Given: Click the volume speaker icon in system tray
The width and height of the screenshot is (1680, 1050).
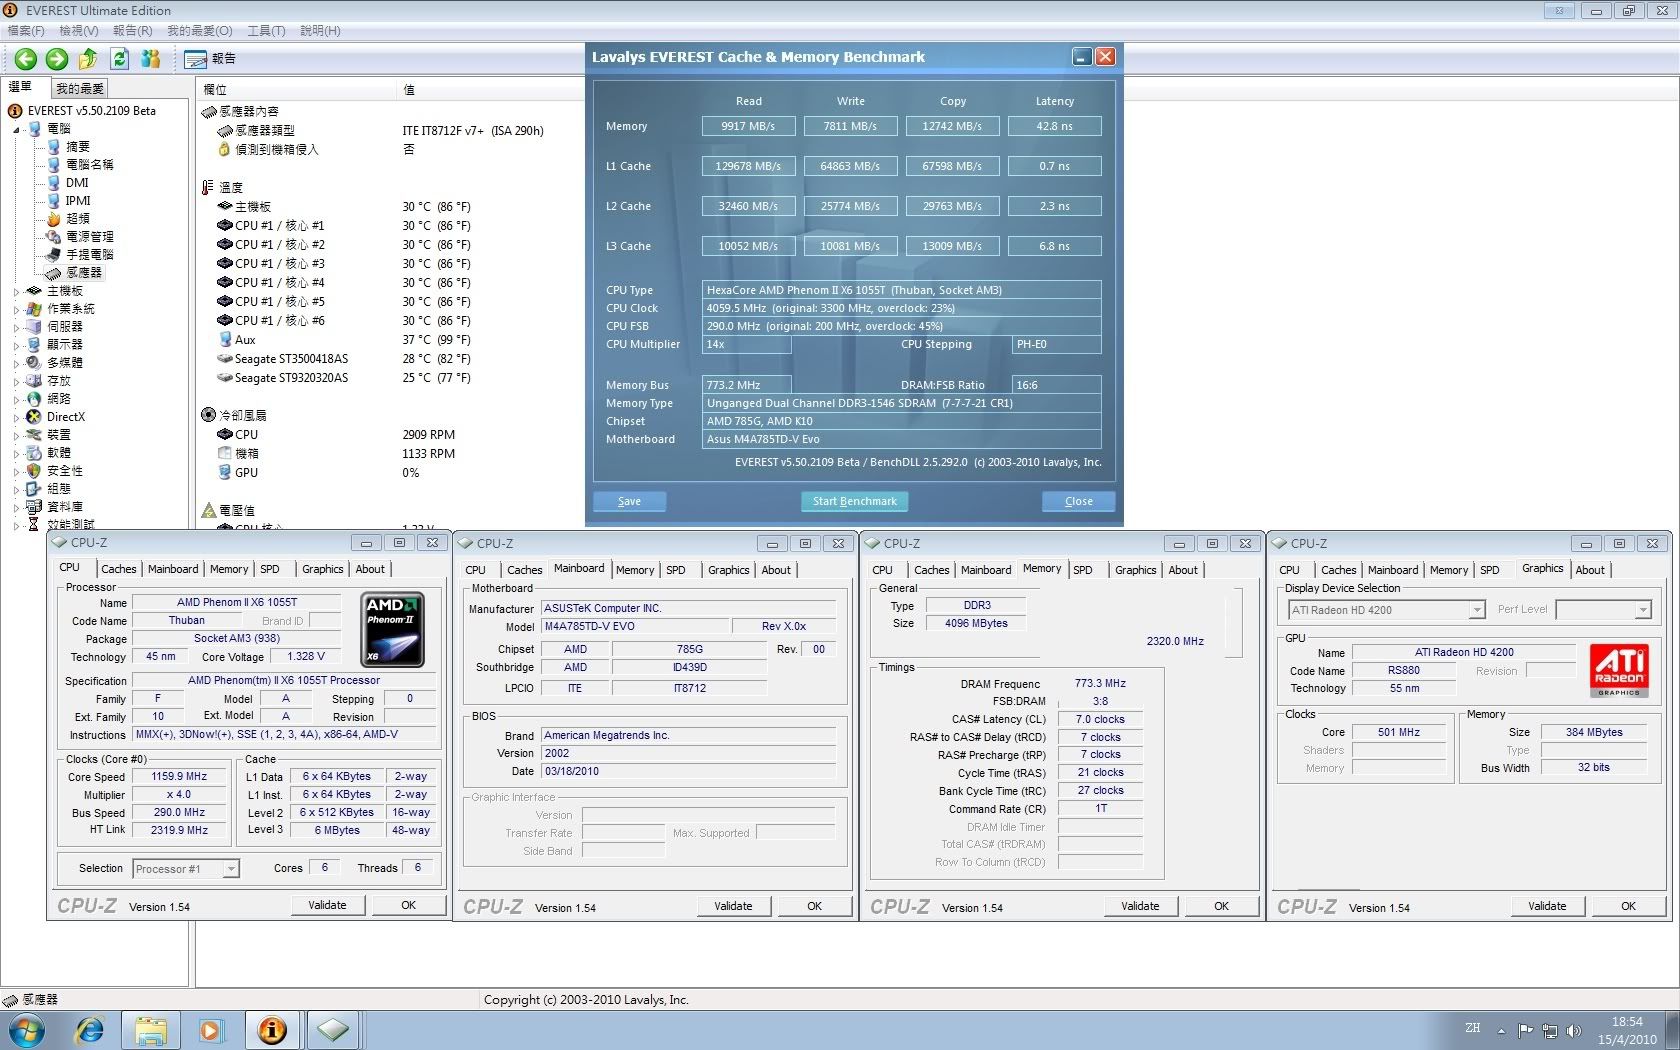Looking at the screenshot, I should pos(1574,1030).
